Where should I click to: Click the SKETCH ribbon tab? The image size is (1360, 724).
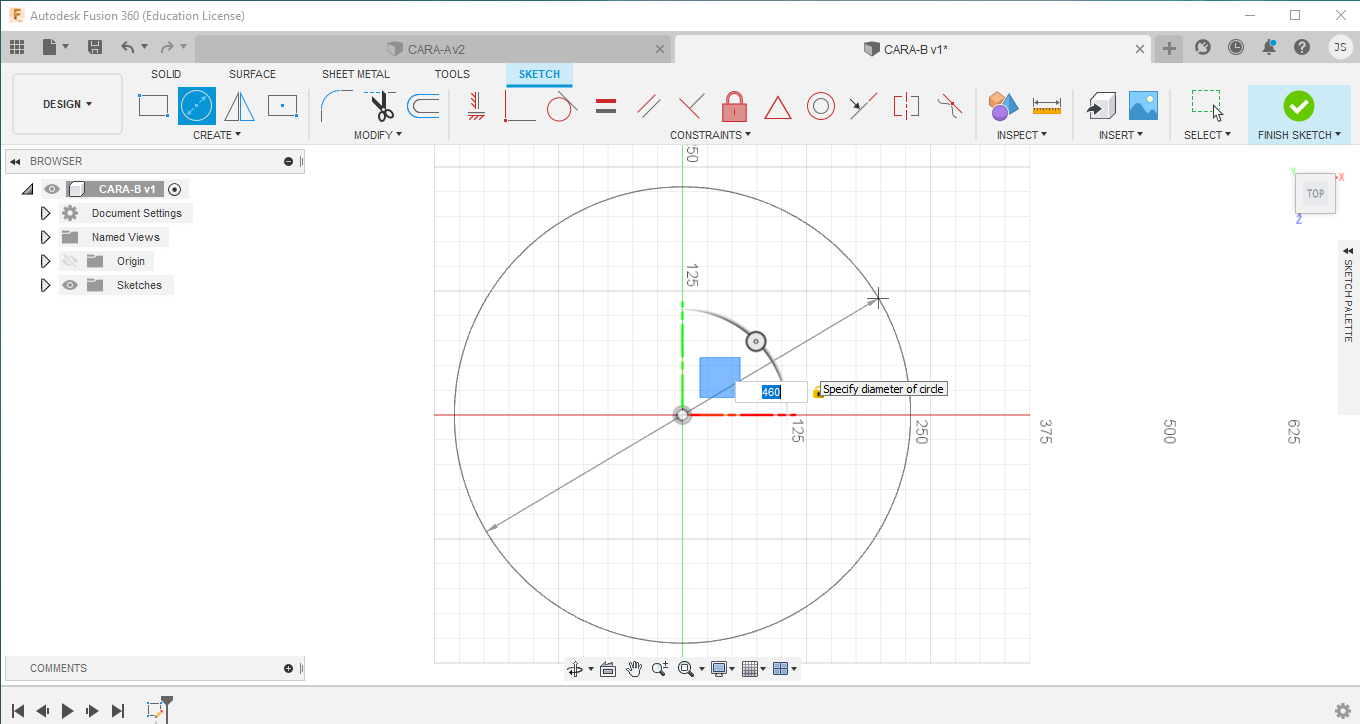point(539,74)
